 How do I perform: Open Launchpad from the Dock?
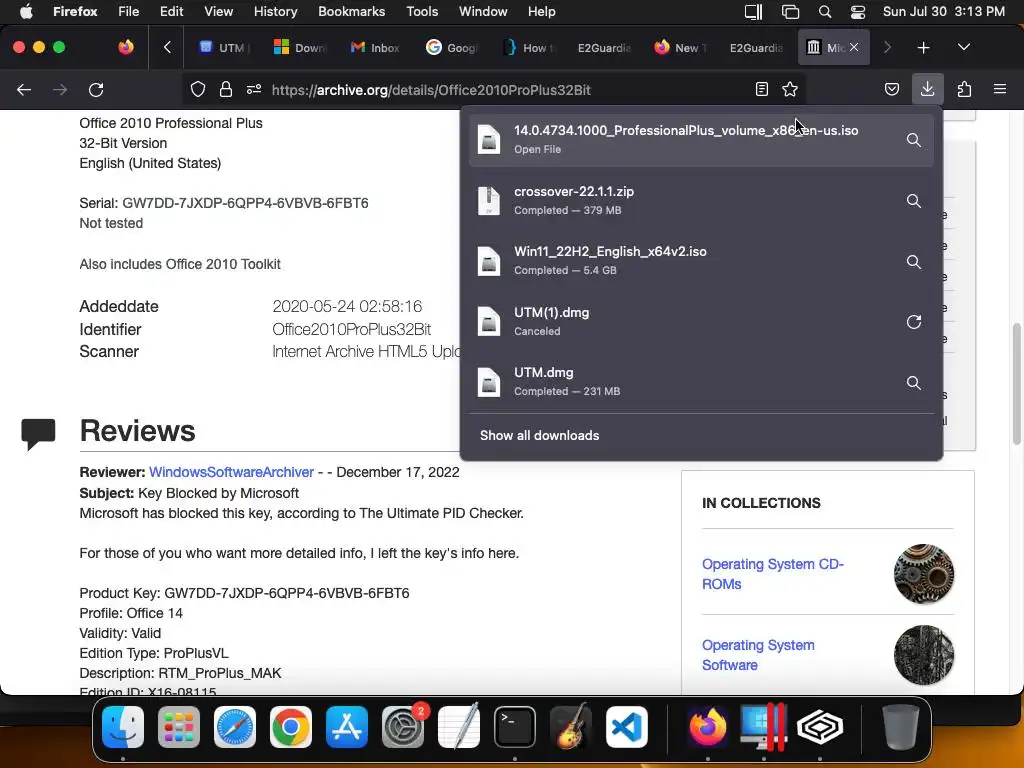click(179, 727)
